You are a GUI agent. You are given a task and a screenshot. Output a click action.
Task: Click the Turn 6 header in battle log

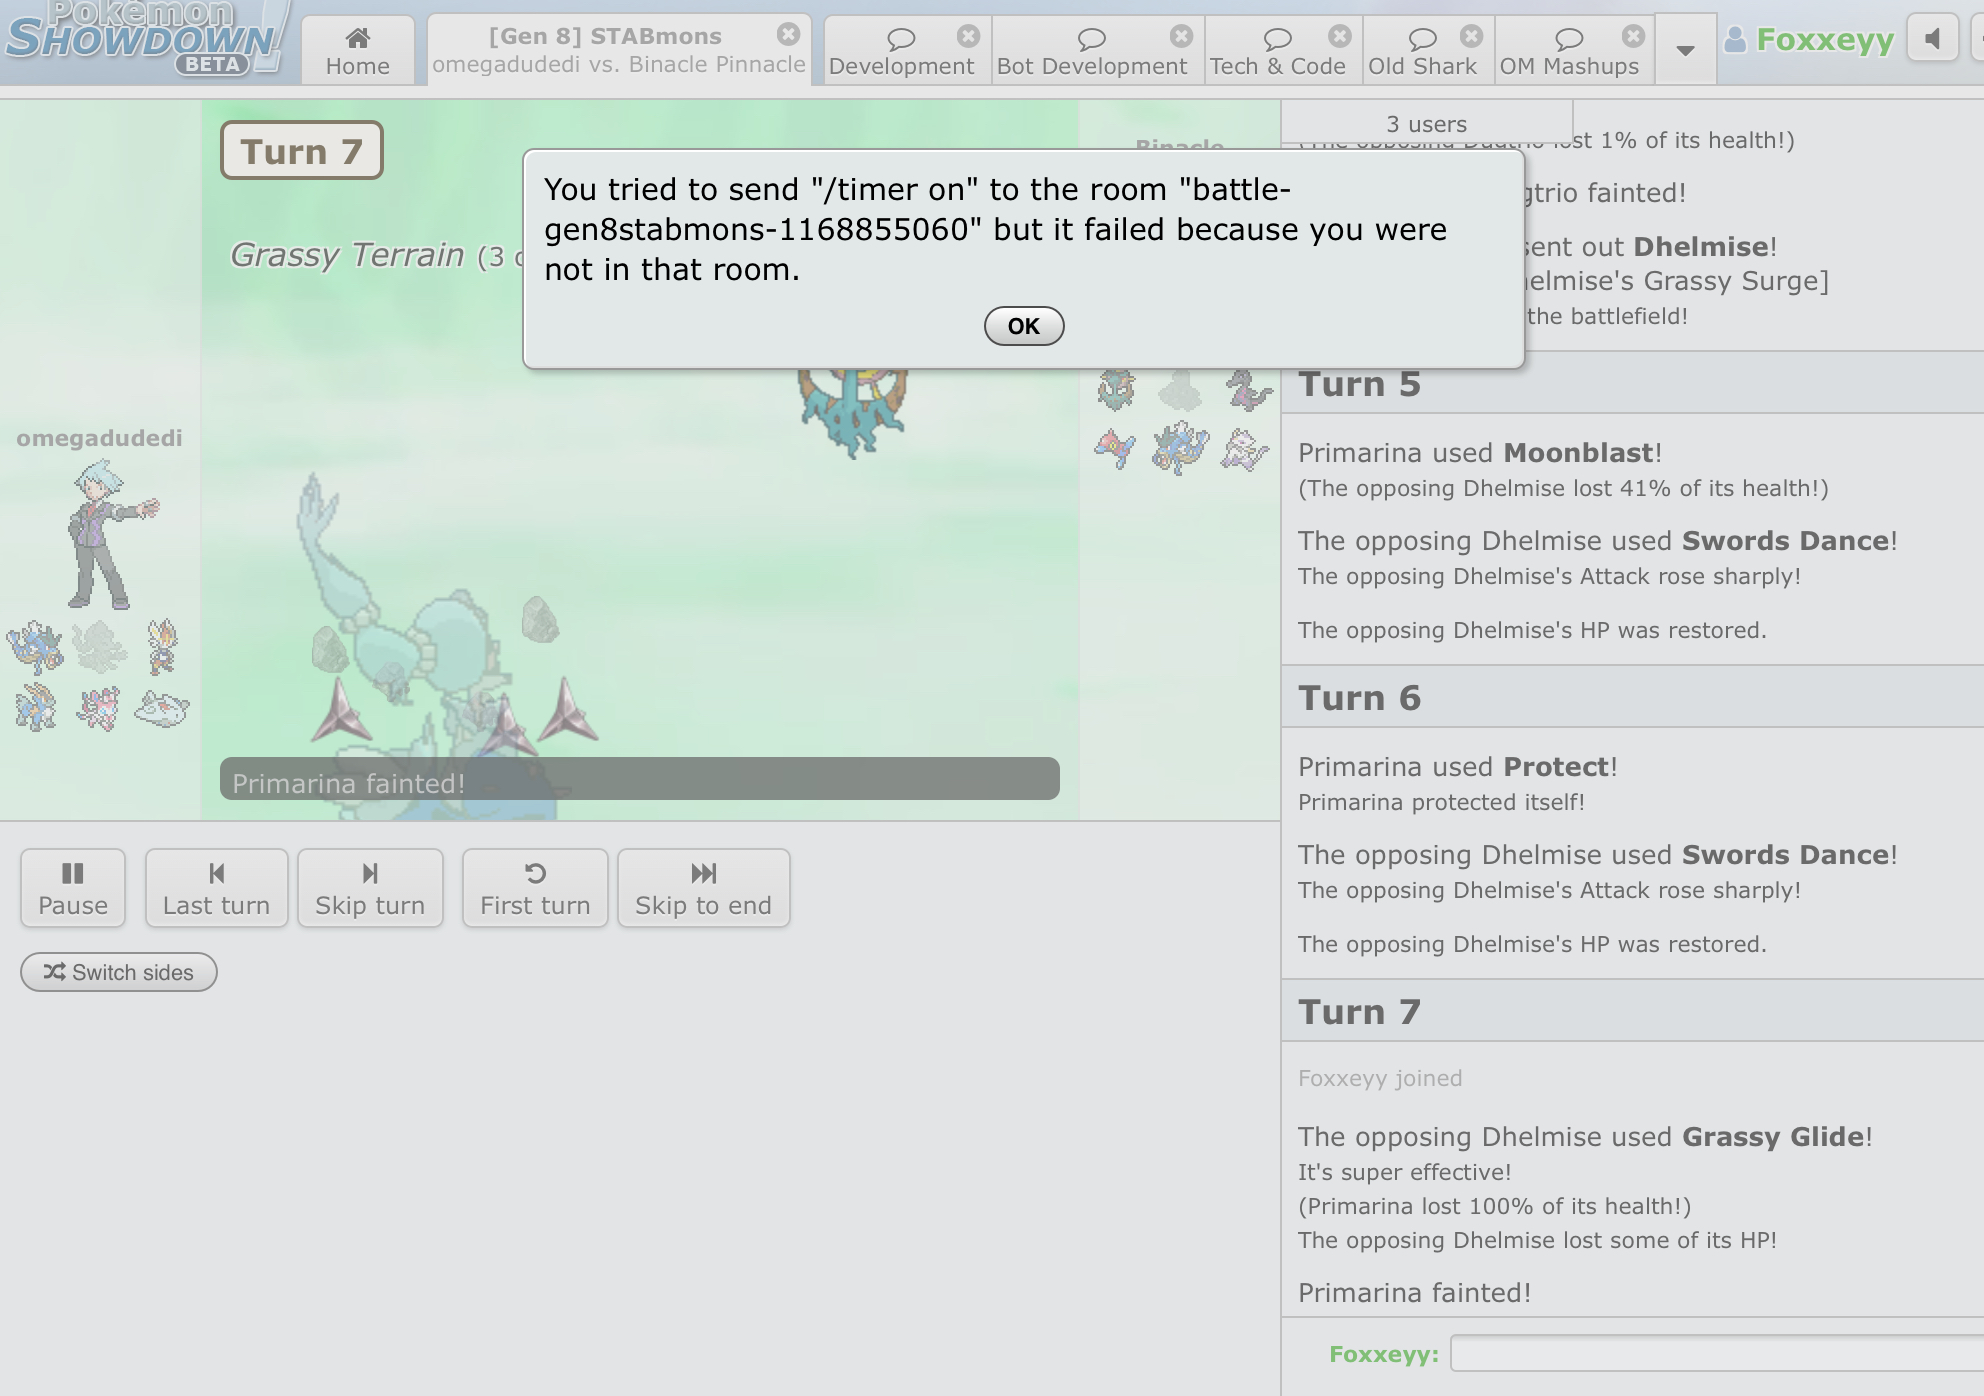(1632, 697)
